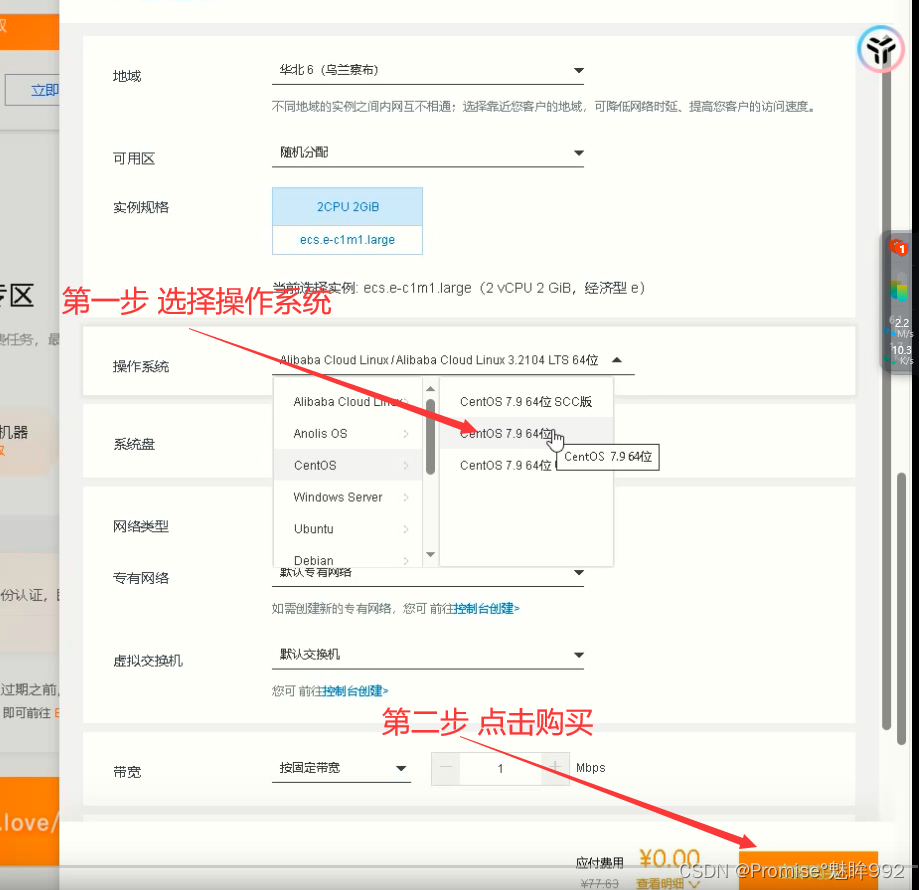Open the 控制台创建 link under 虚拟交换机
919x890 pixels.
click(x=355, y=691)
